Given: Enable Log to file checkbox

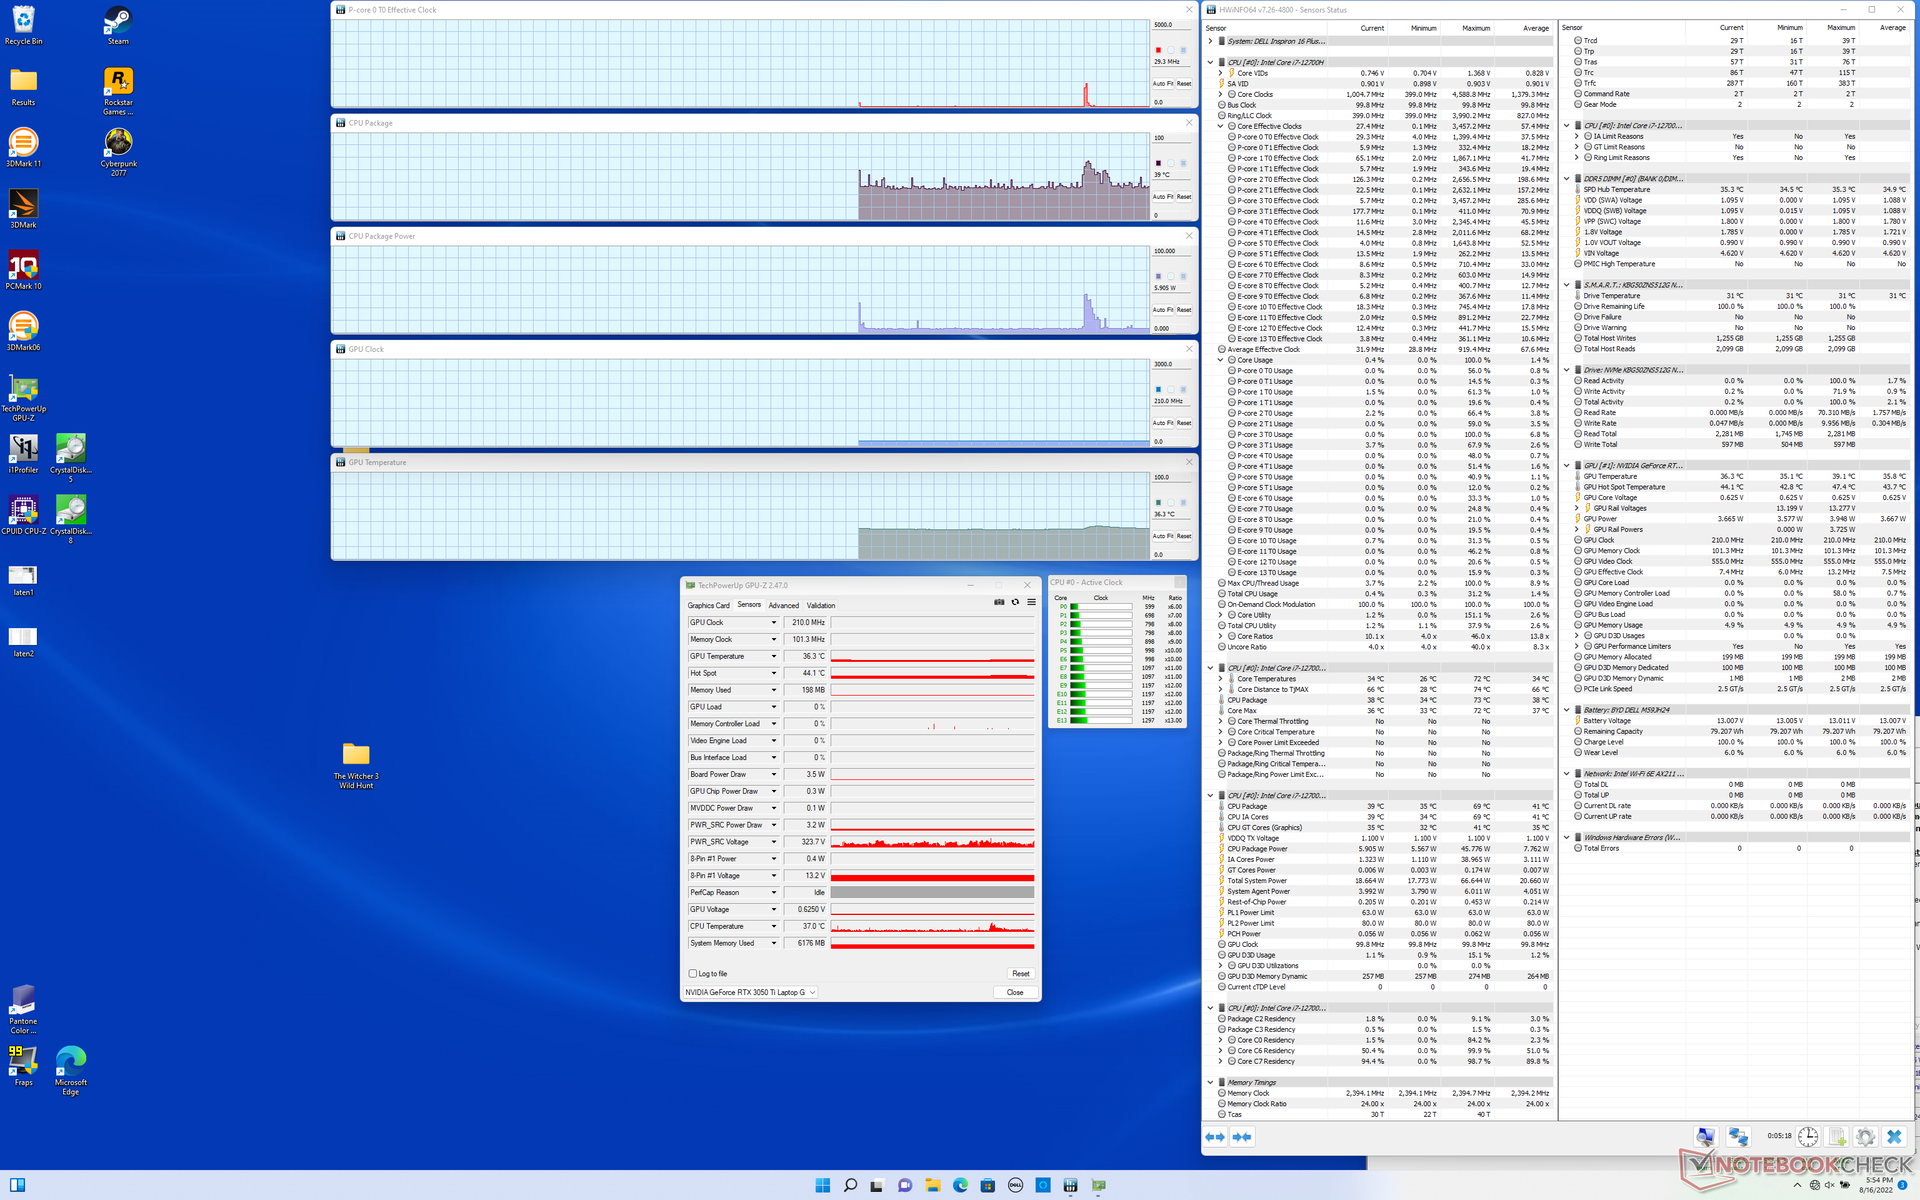Looking at the screenshot, I should tap(692, 973).
